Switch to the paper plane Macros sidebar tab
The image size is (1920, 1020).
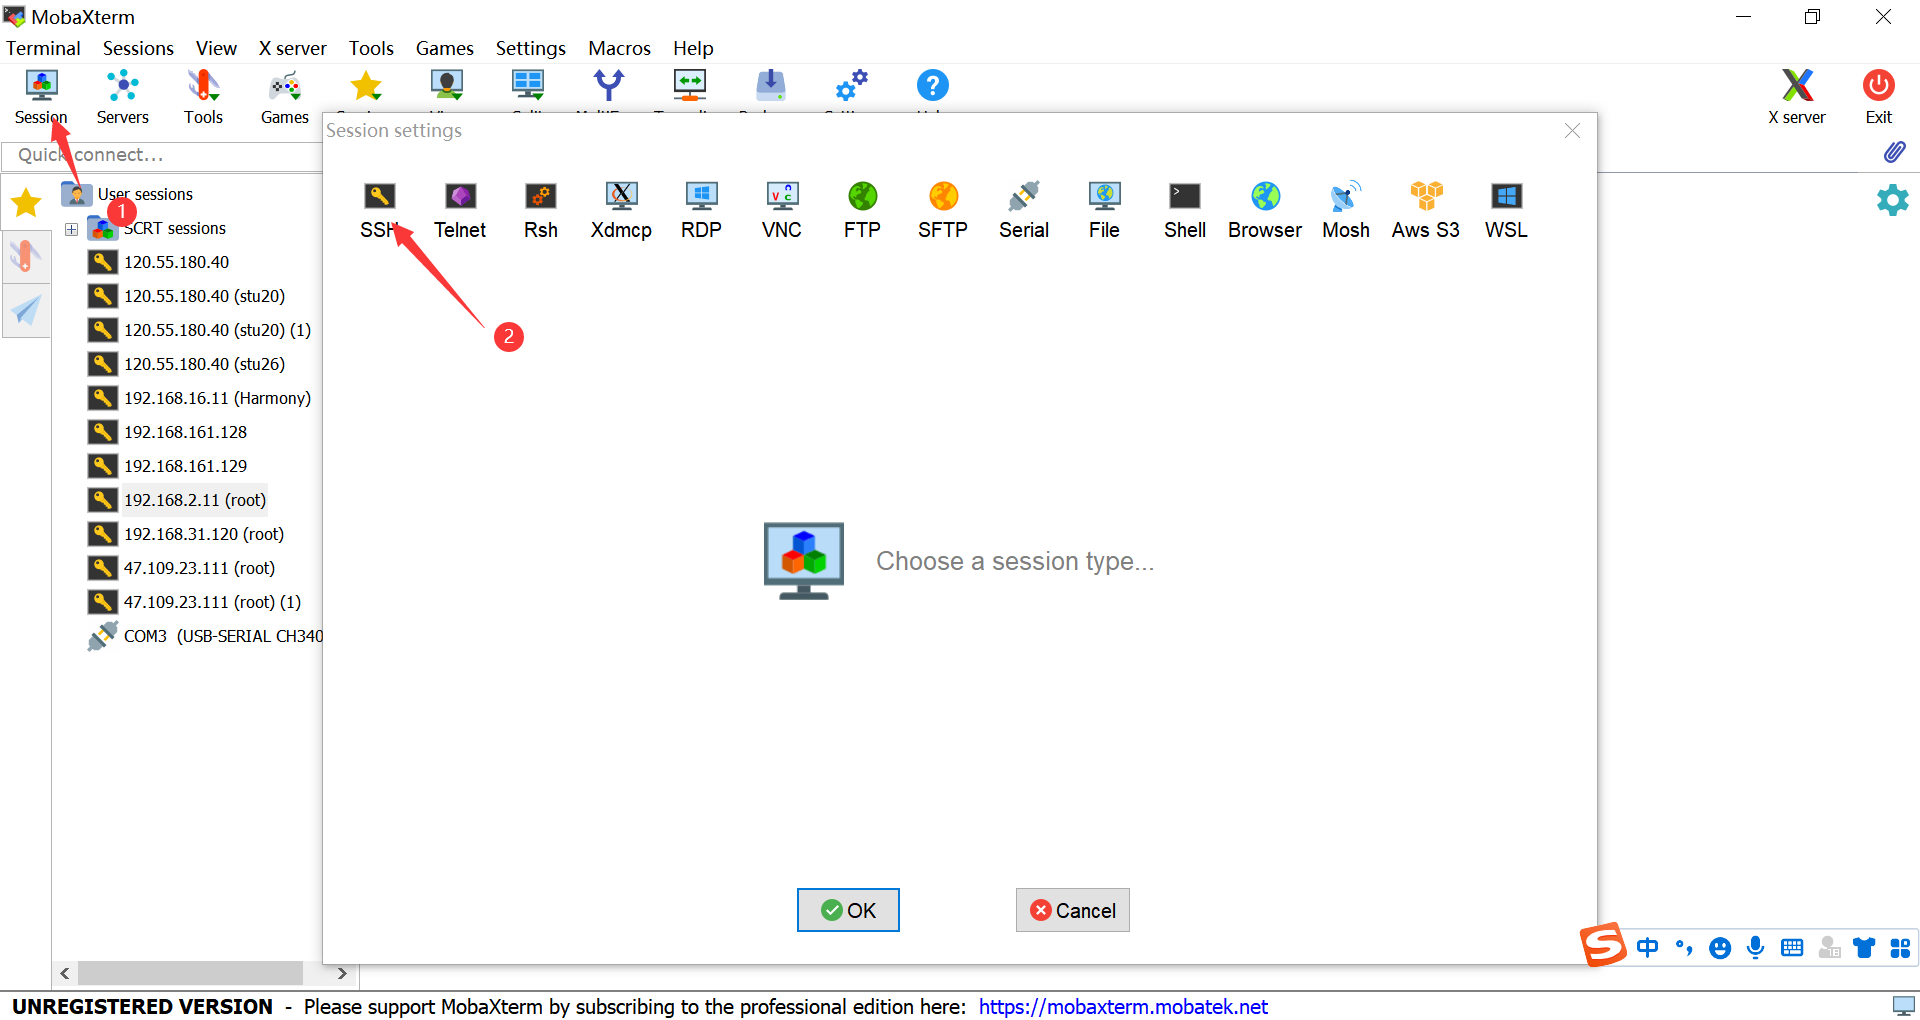[26, 311]
